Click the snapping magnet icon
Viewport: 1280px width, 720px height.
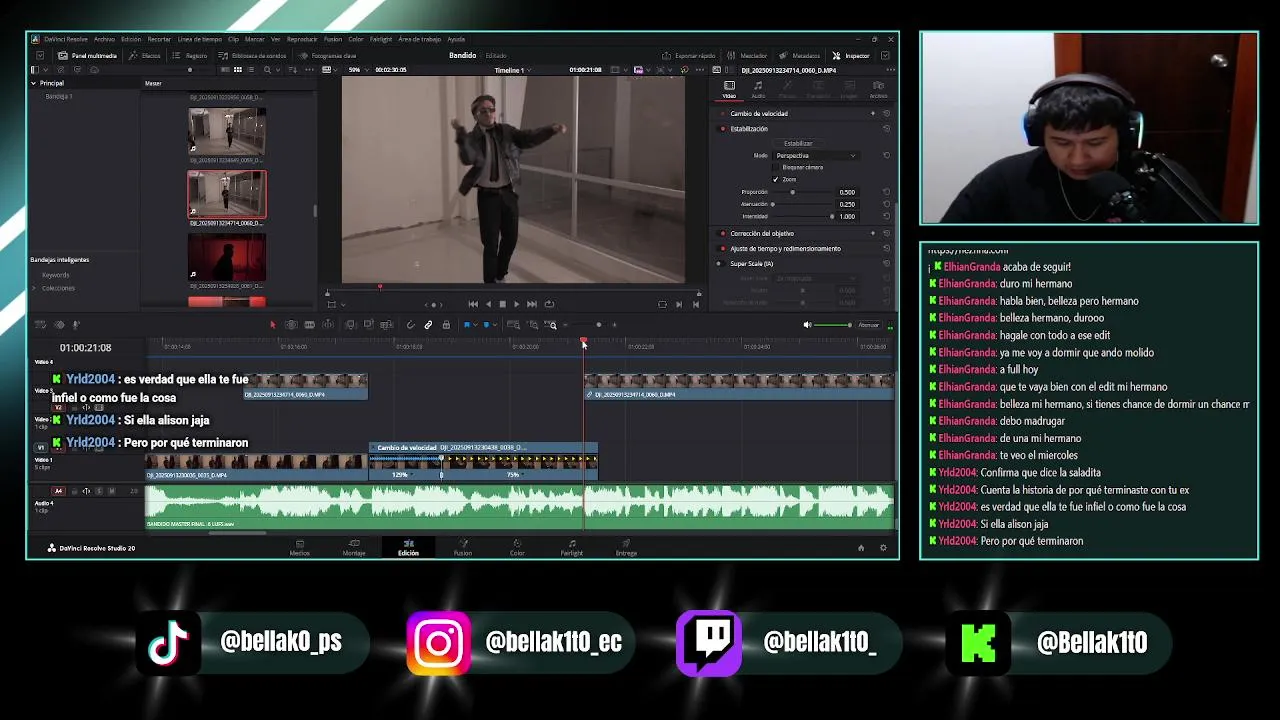pos(410,325)
